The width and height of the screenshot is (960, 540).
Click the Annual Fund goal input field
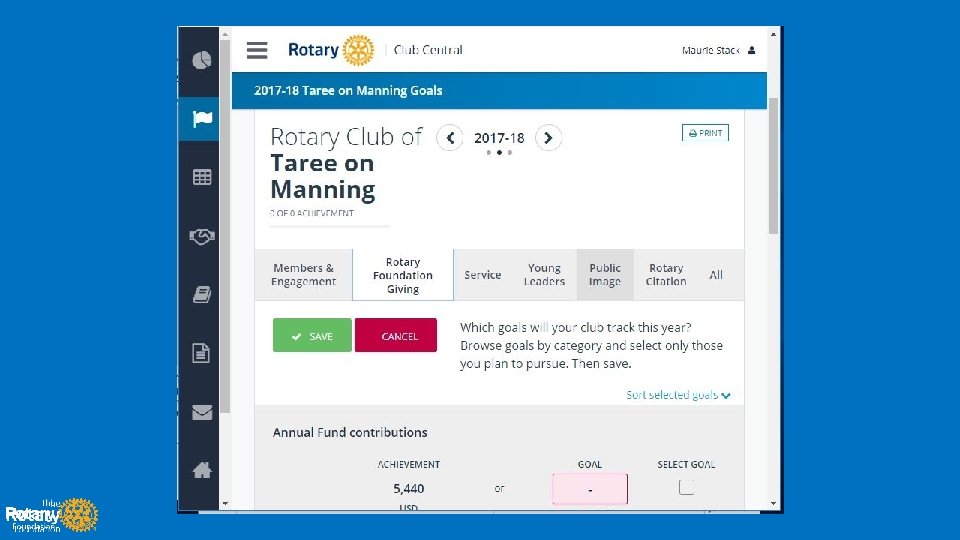[590, 489]
